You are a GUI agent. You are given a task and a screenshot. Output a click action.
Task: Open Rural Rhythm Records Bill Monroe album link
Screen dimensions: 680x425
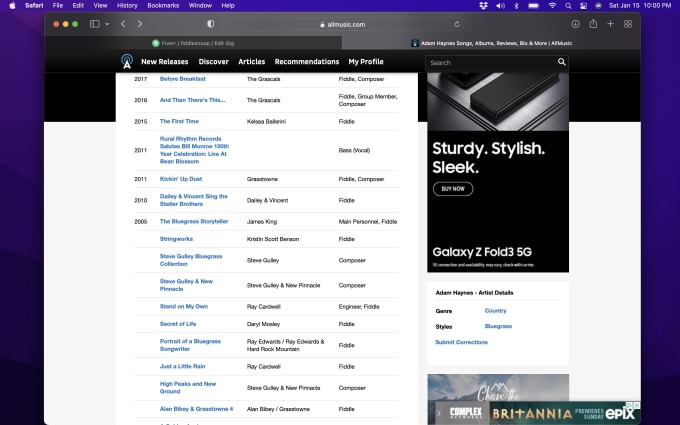194,150
